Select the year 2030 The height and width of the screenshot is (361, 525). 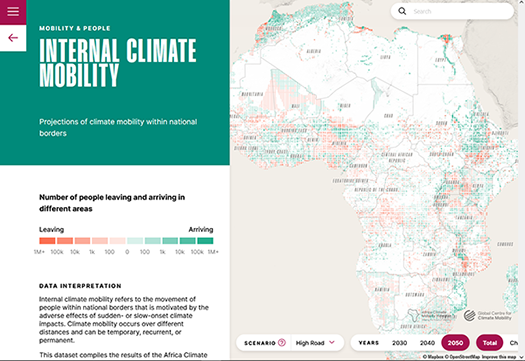[399, 343]
